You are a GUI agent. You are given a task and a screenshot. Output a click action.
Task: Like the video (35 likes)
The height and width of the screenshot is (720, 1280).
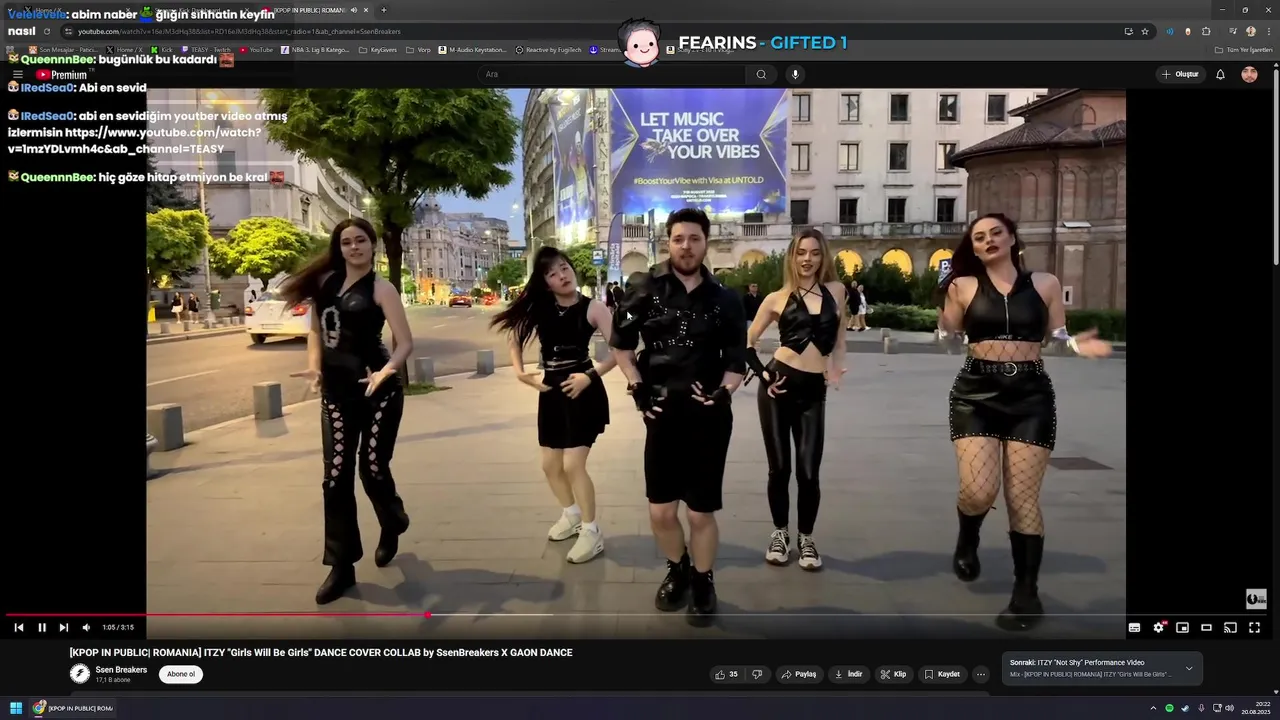(727, 674)
